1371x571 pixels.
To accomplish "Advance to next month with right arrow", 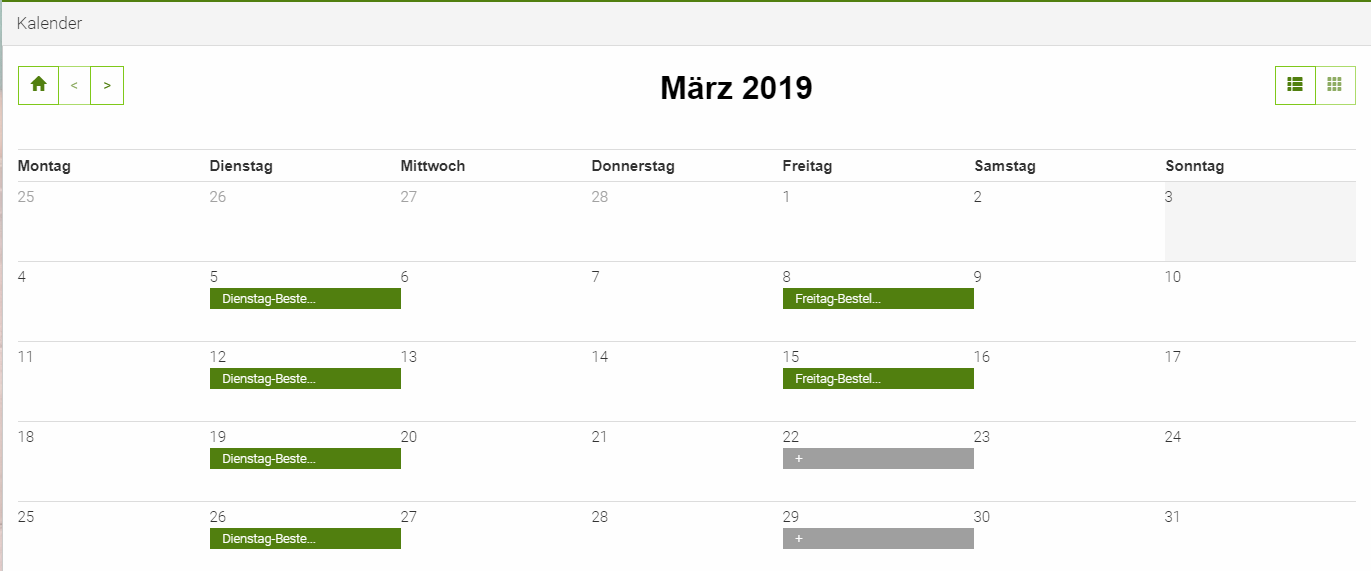I will pyautogui.click(x=107, y=85).
